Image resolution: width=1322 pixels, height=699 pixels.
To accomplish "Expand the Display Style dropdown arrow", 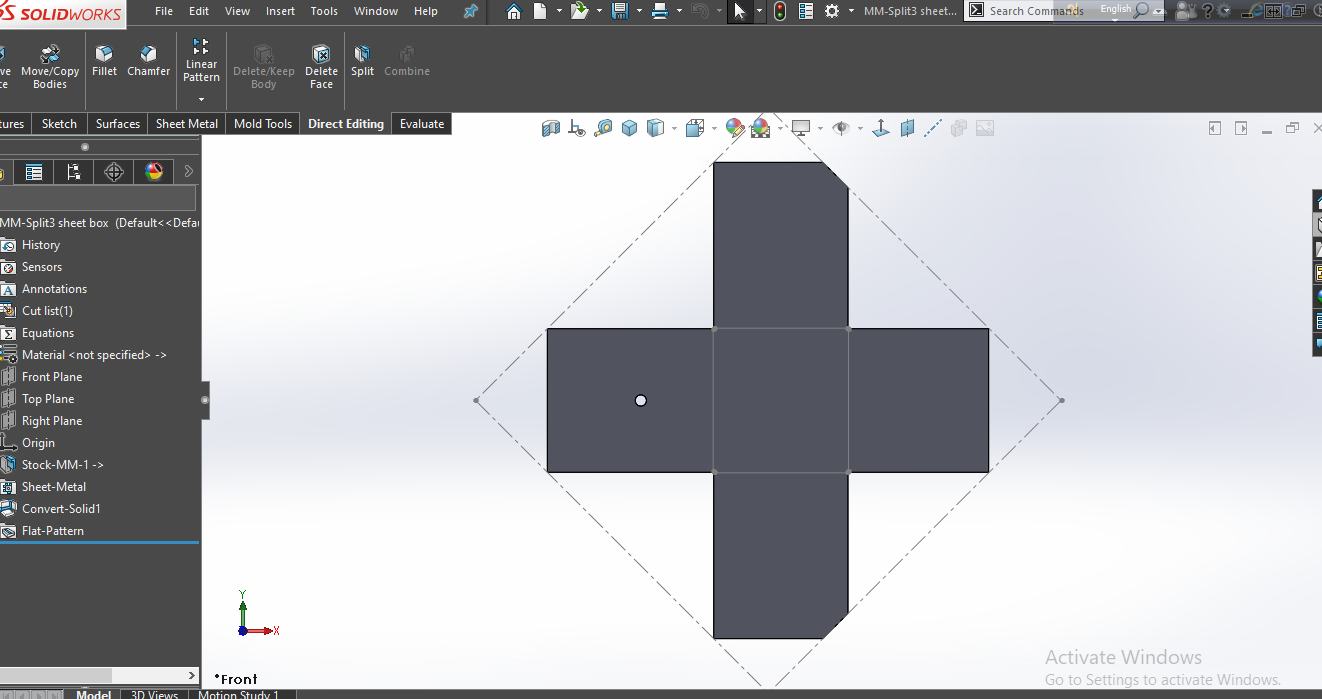I will (675, 128).
